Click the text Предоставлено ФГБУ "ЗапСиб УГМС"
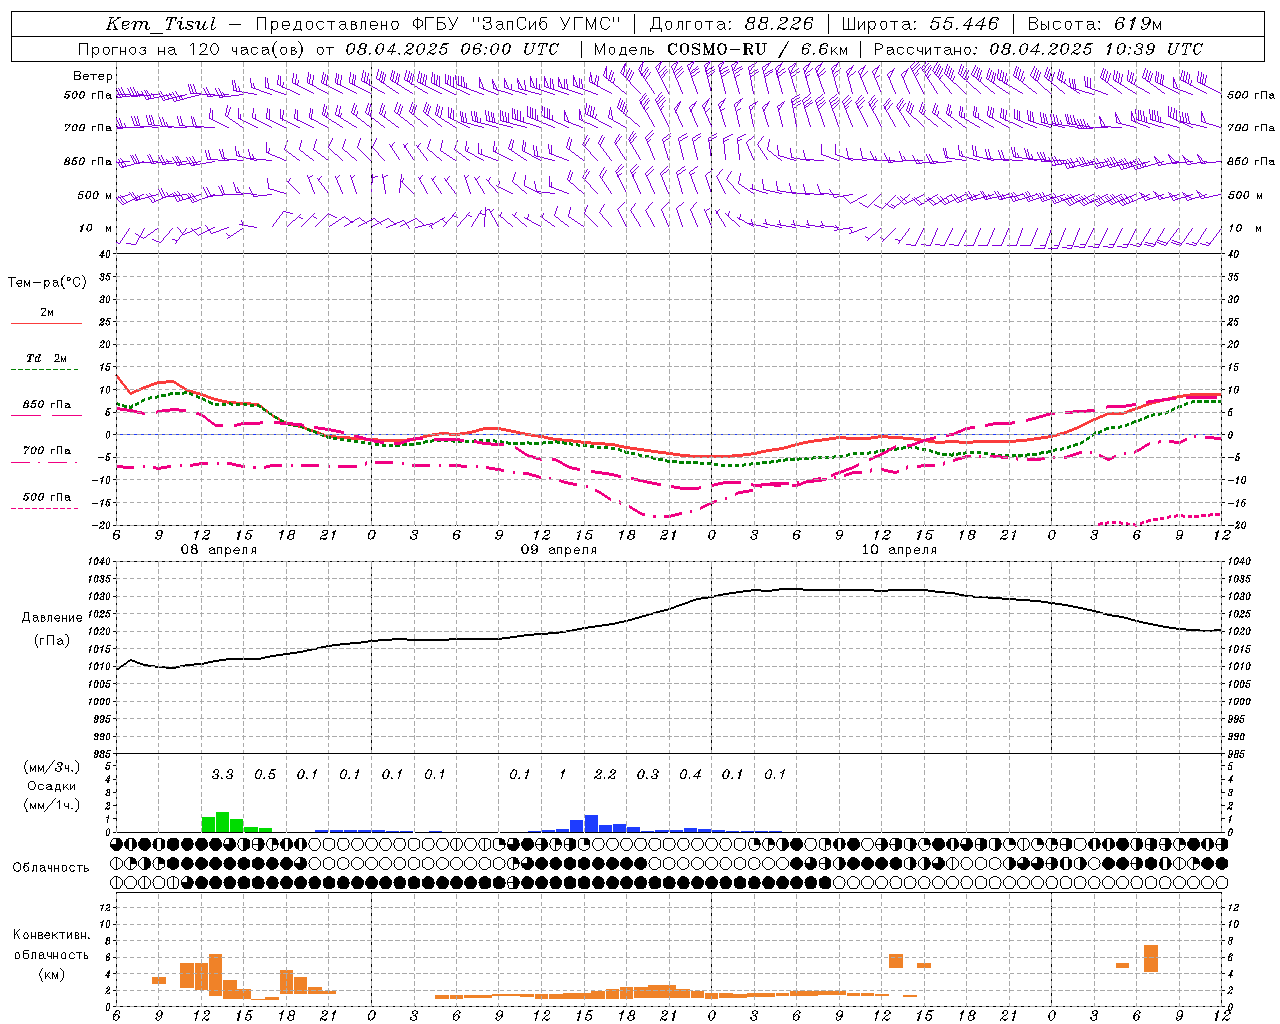This screenshot has height=1024, width=1280. point(439,24)
